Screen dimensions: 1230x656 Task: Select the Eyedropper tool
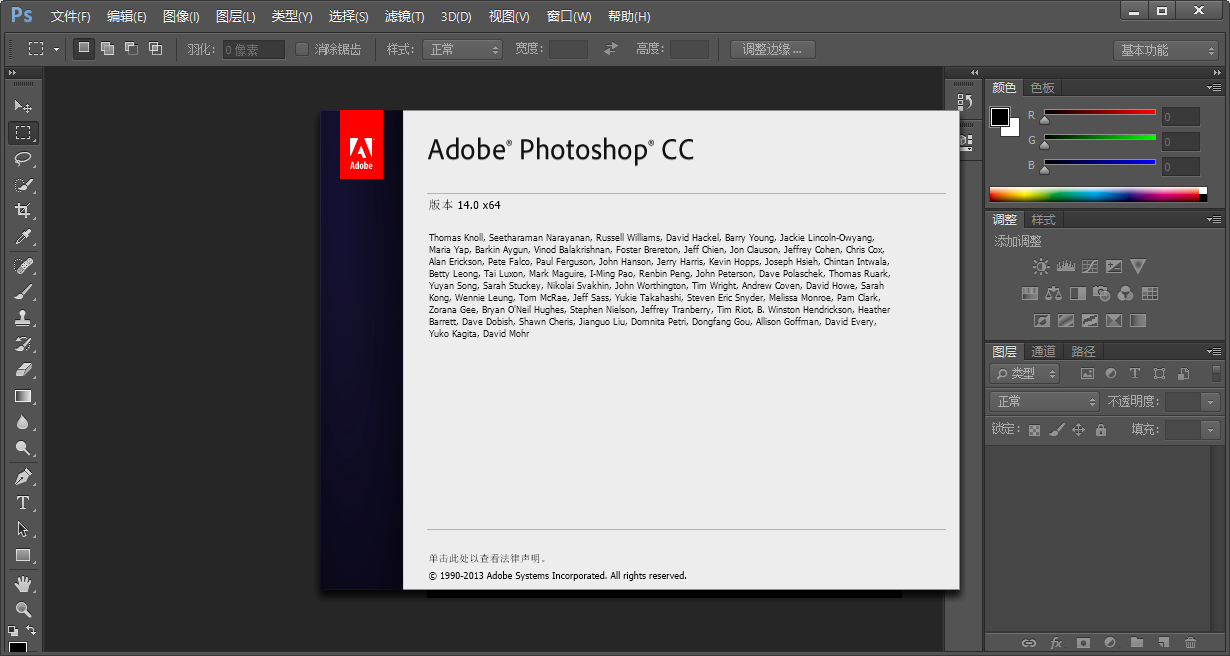click(23, 237)
